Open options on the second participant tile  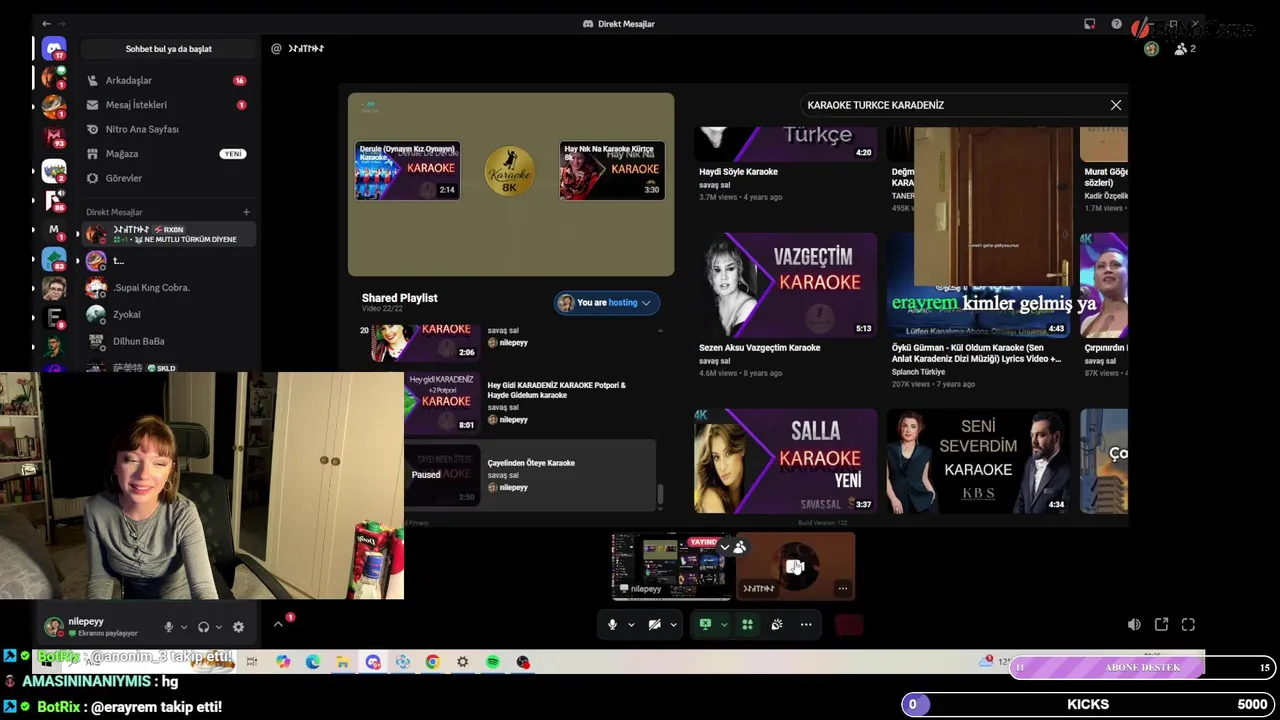coord(843,588)
